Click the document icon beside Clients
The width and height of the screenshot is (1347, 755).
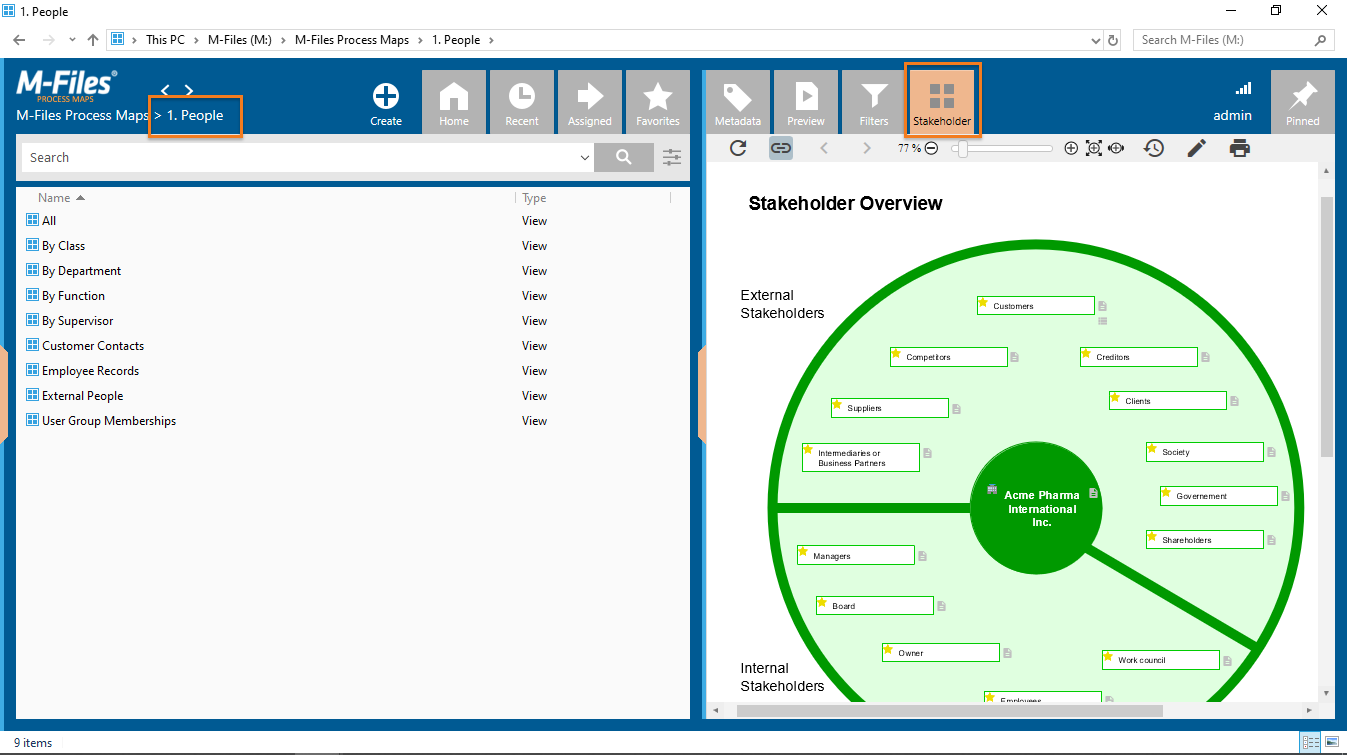click(x=1235, y=401)
